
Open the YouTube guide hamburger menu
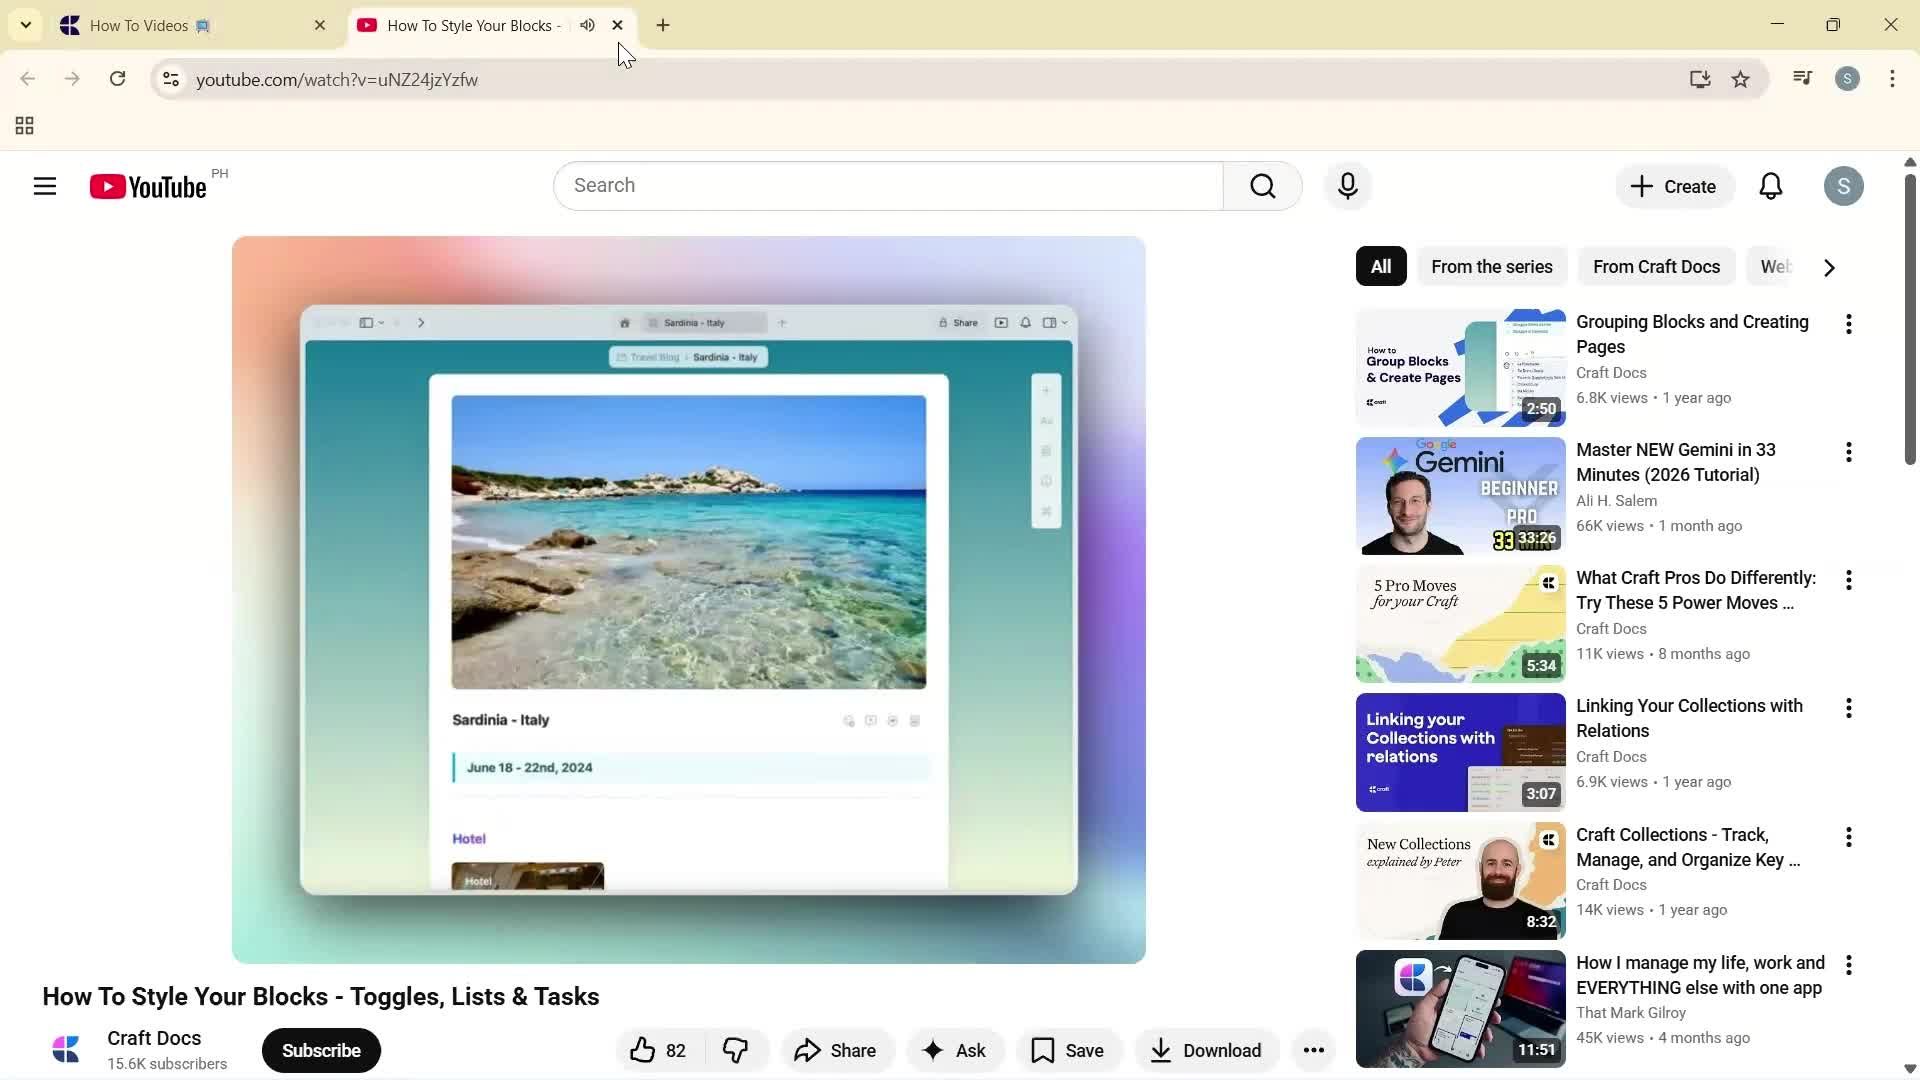point(45,186)
